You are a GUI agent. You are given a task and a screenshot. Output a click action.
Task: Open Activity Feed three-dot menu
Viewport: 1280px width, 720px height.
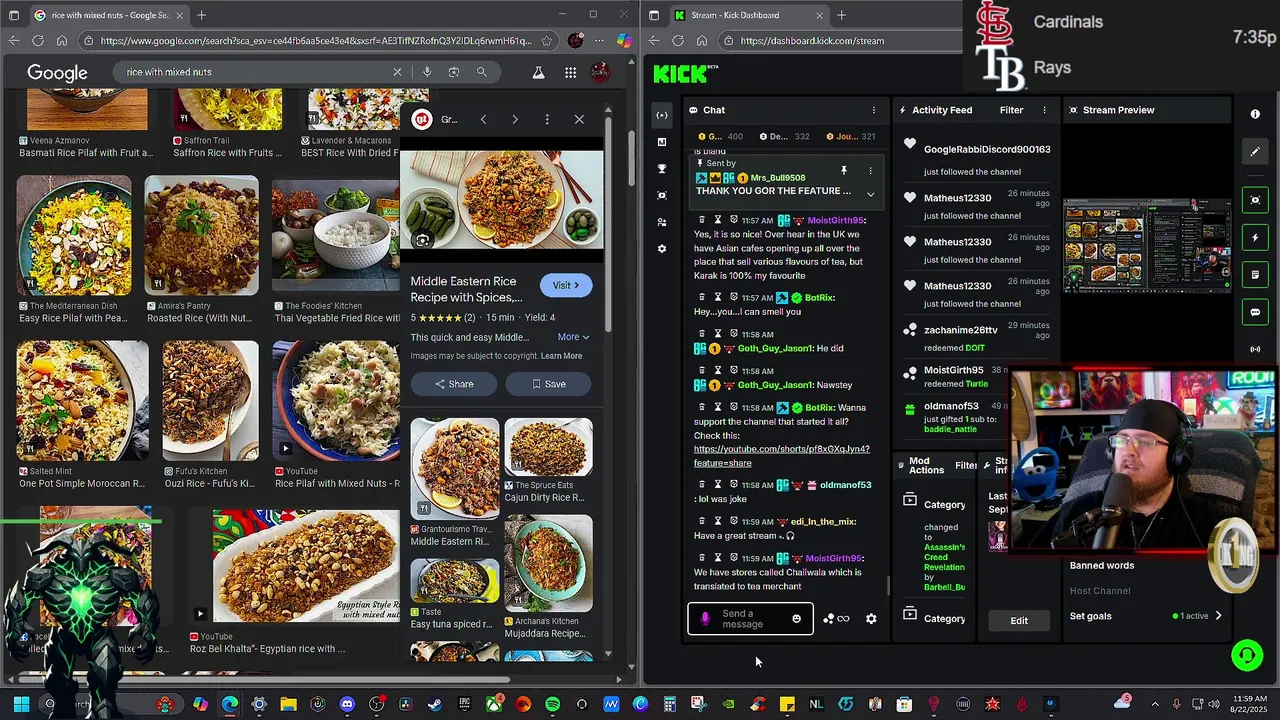(x=1045, y=110)
